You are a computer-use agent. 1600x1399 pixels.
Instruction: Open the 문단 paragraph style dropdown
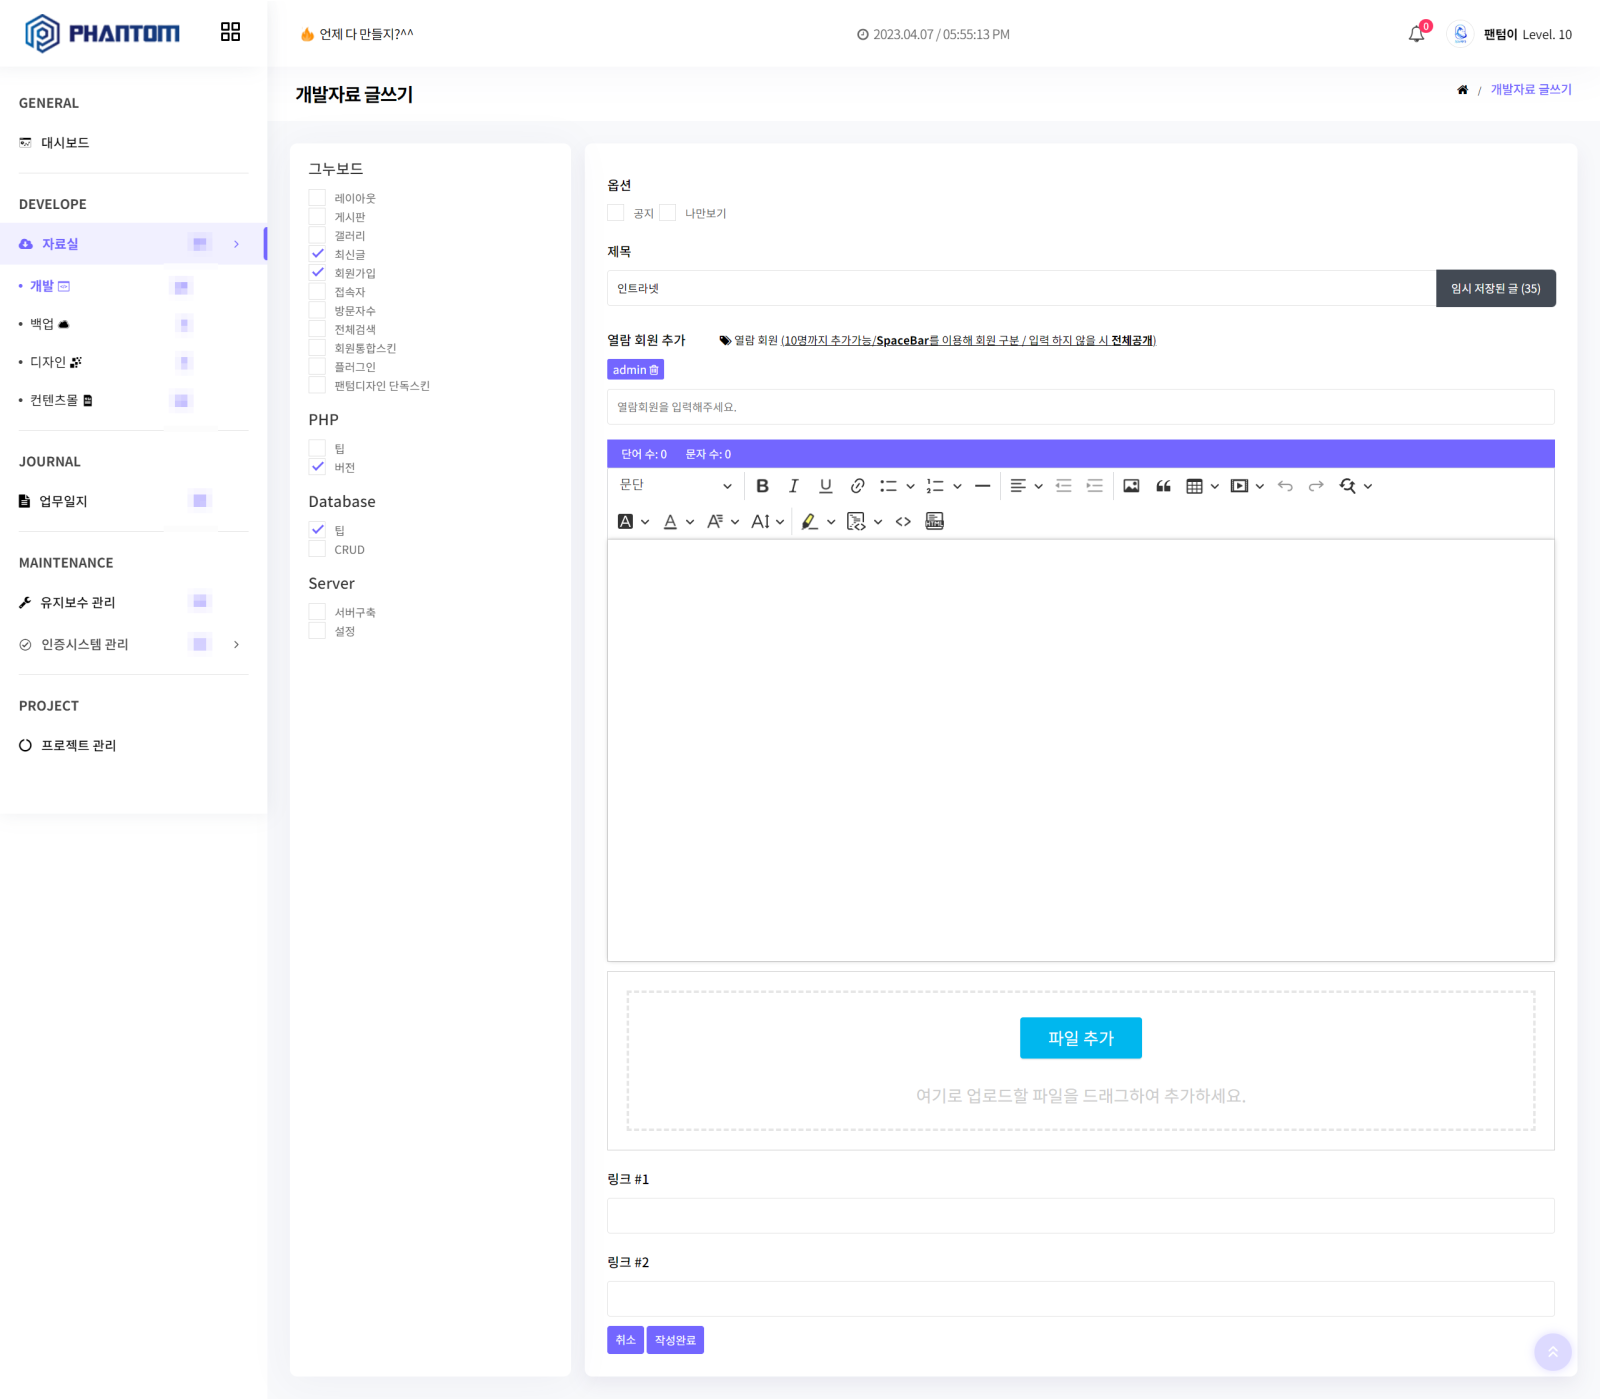pos(675,486)
